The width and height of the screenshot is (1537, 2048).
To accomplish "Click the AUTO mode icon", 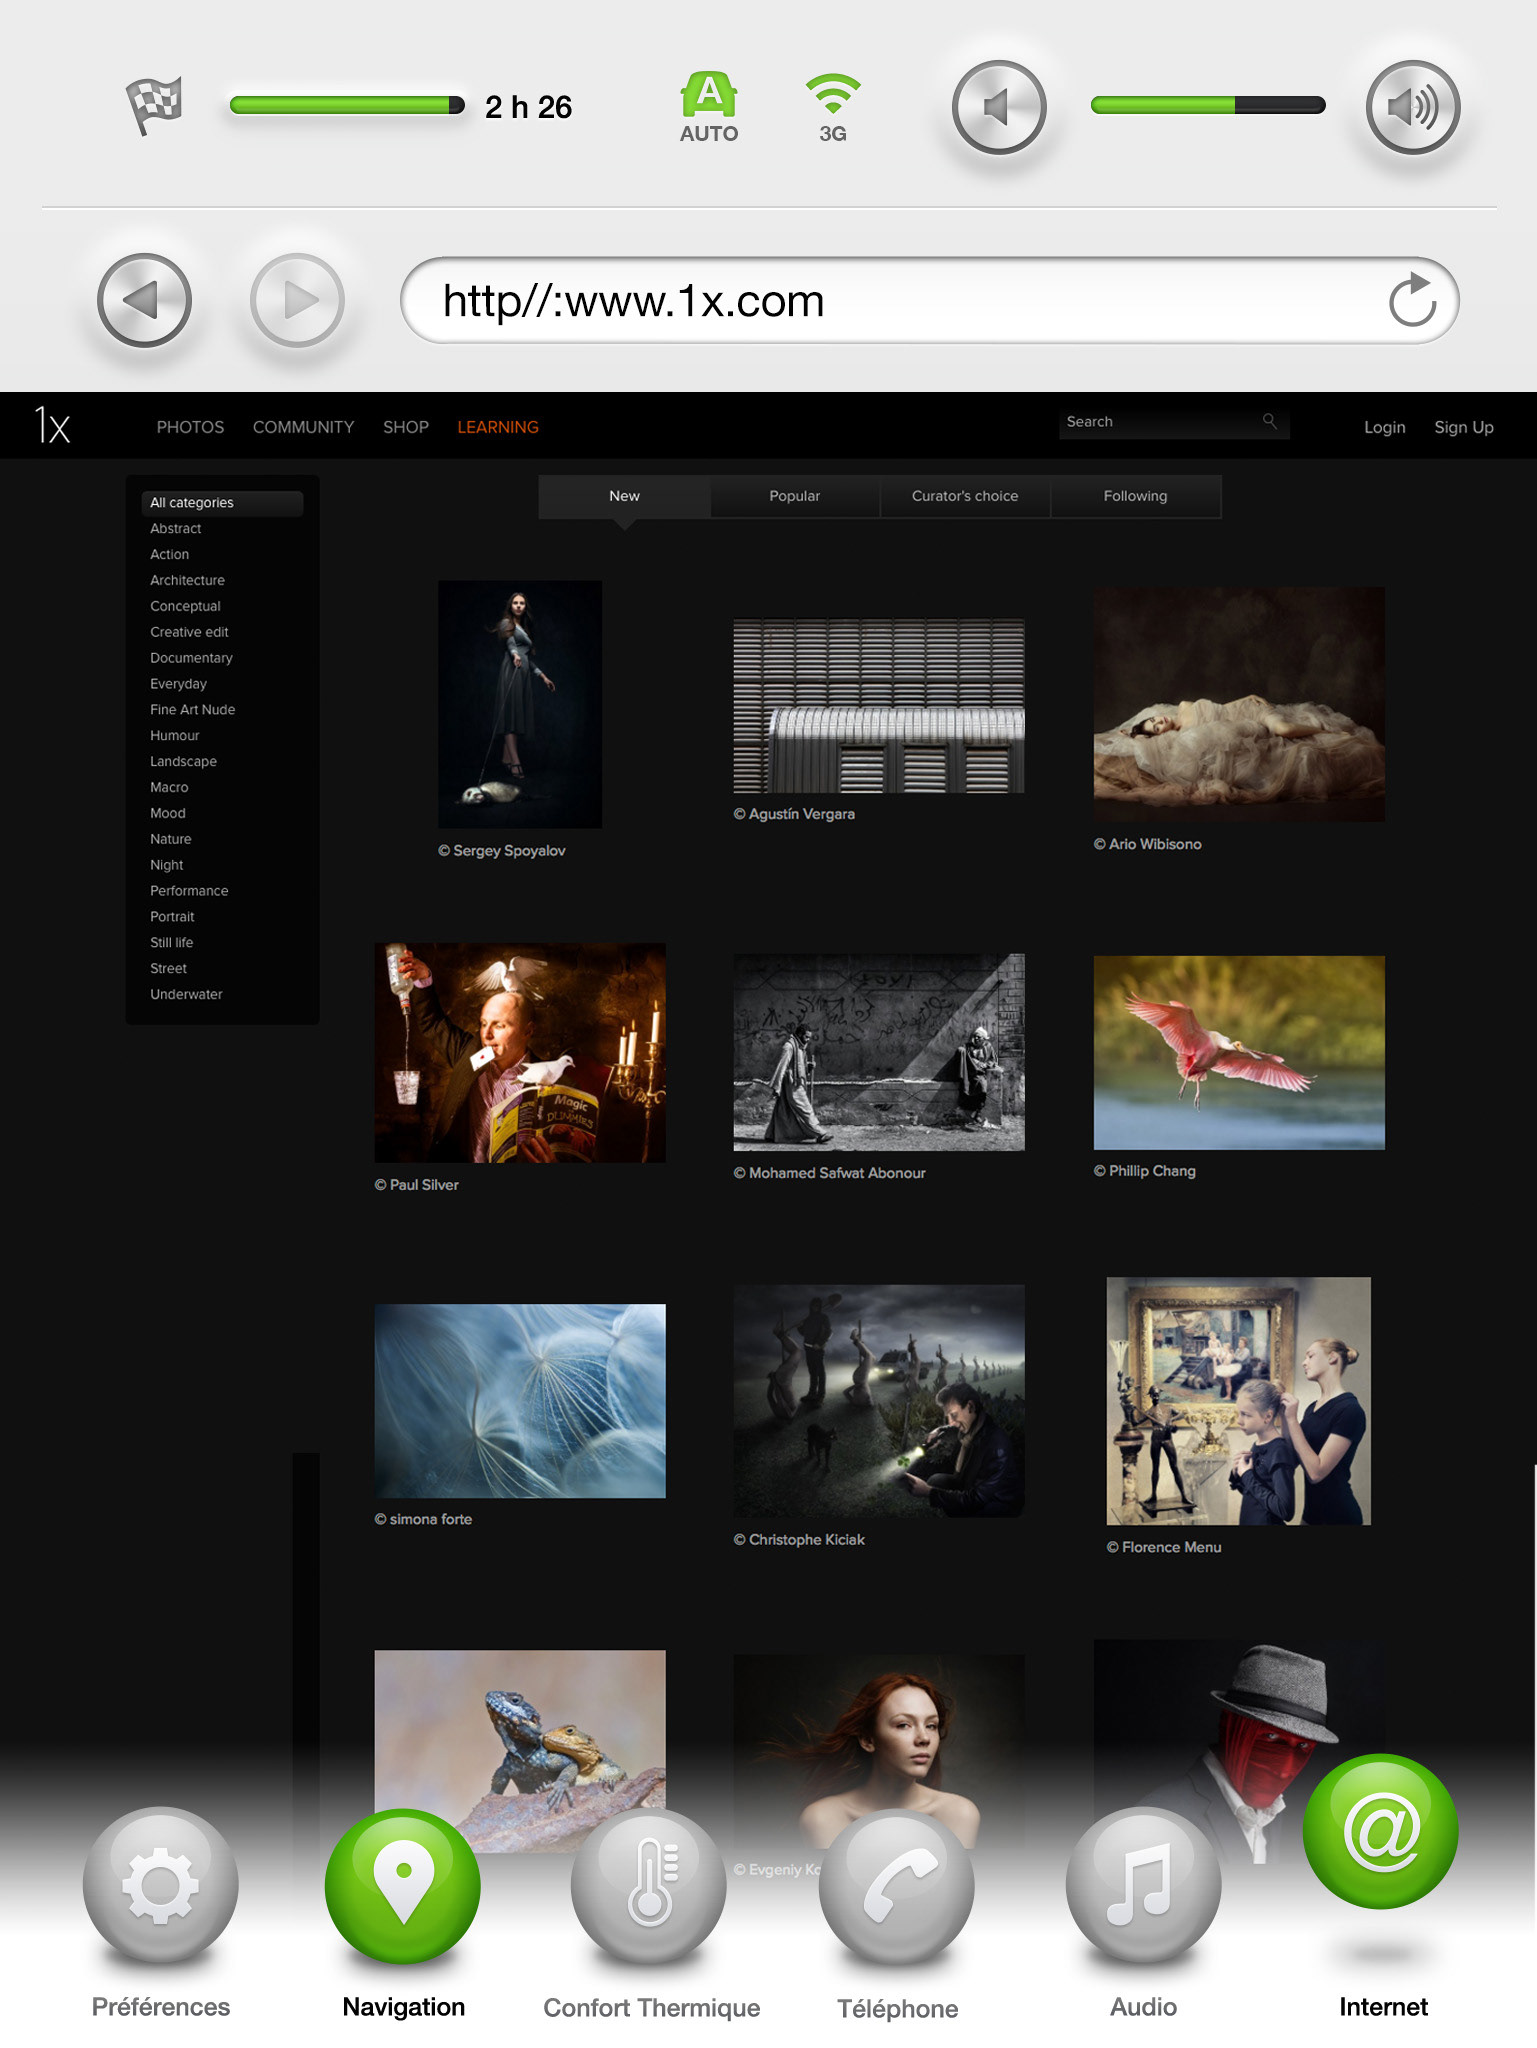I will (709, 107).
